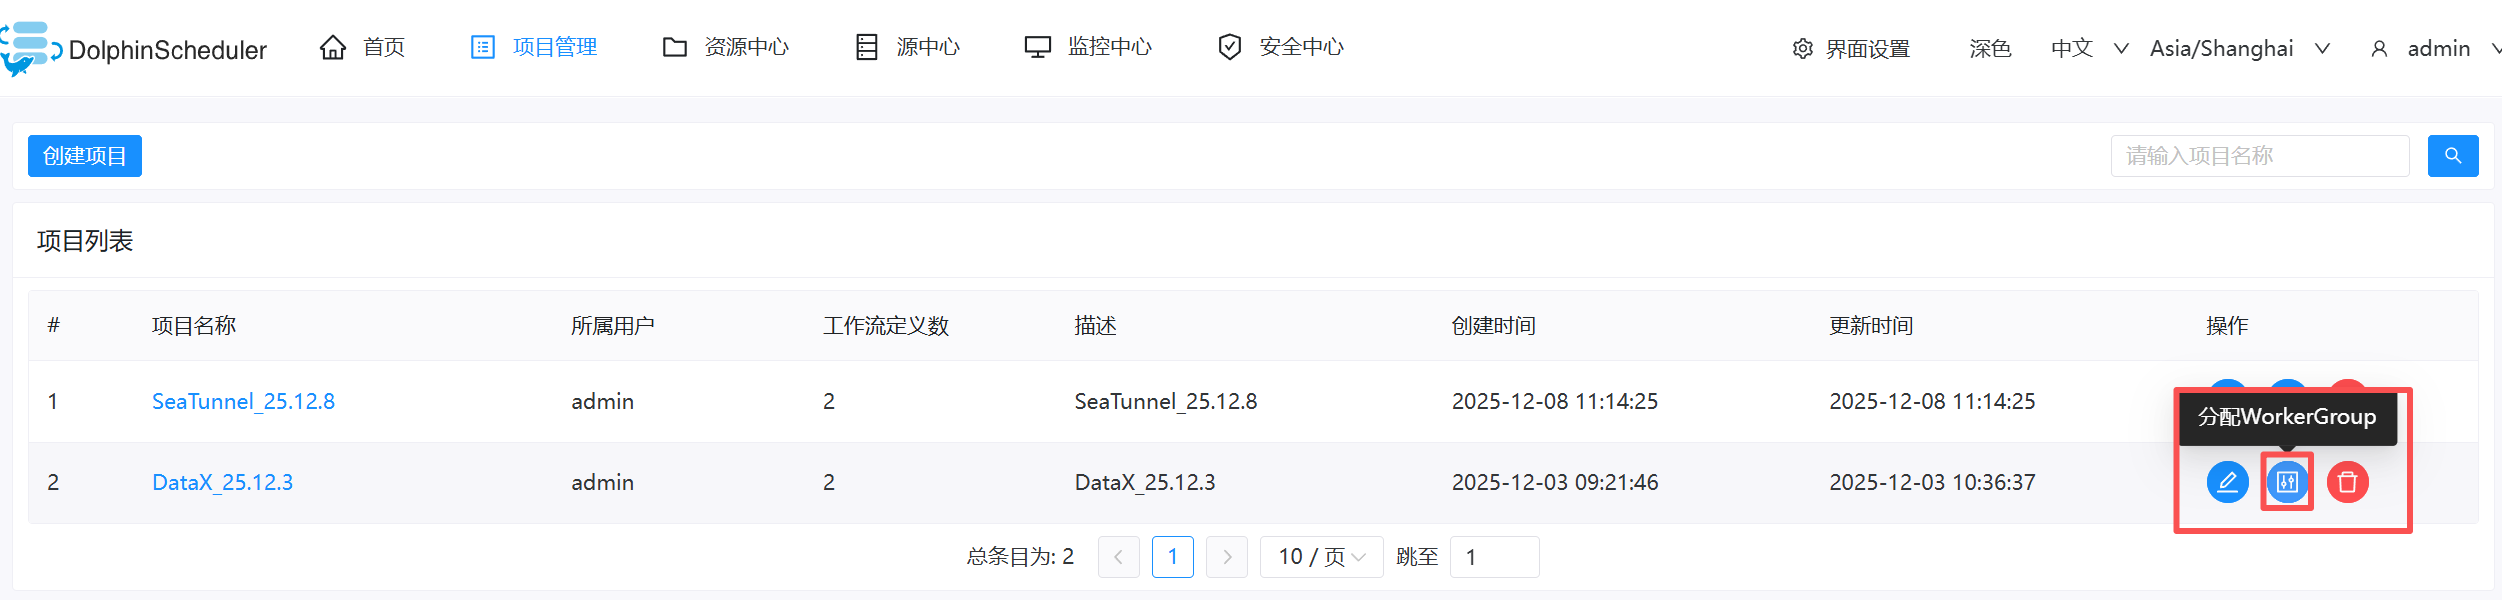Screen dimensions: 2502x600
Task: Open the 资源中心 menu
Action: pos(726,47)
